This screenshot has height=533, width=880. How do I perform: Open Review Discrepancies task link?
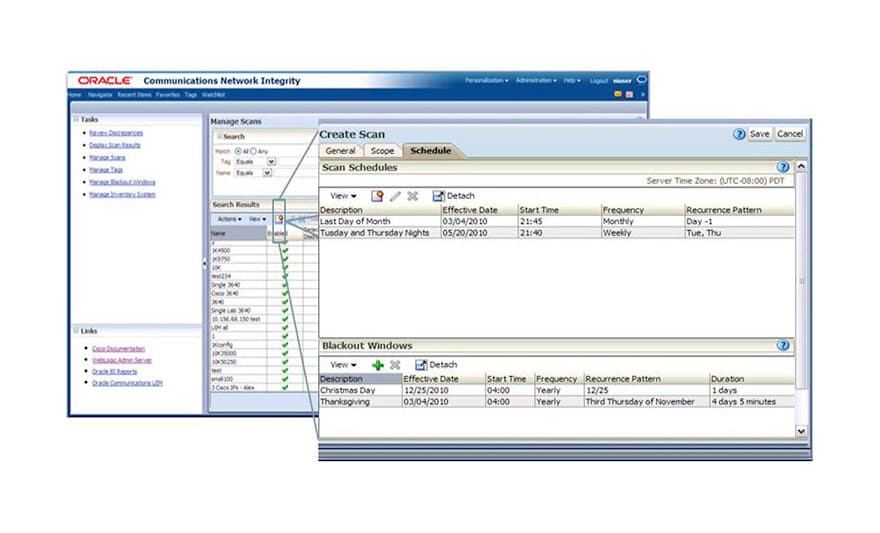click(x=116, y=133)
